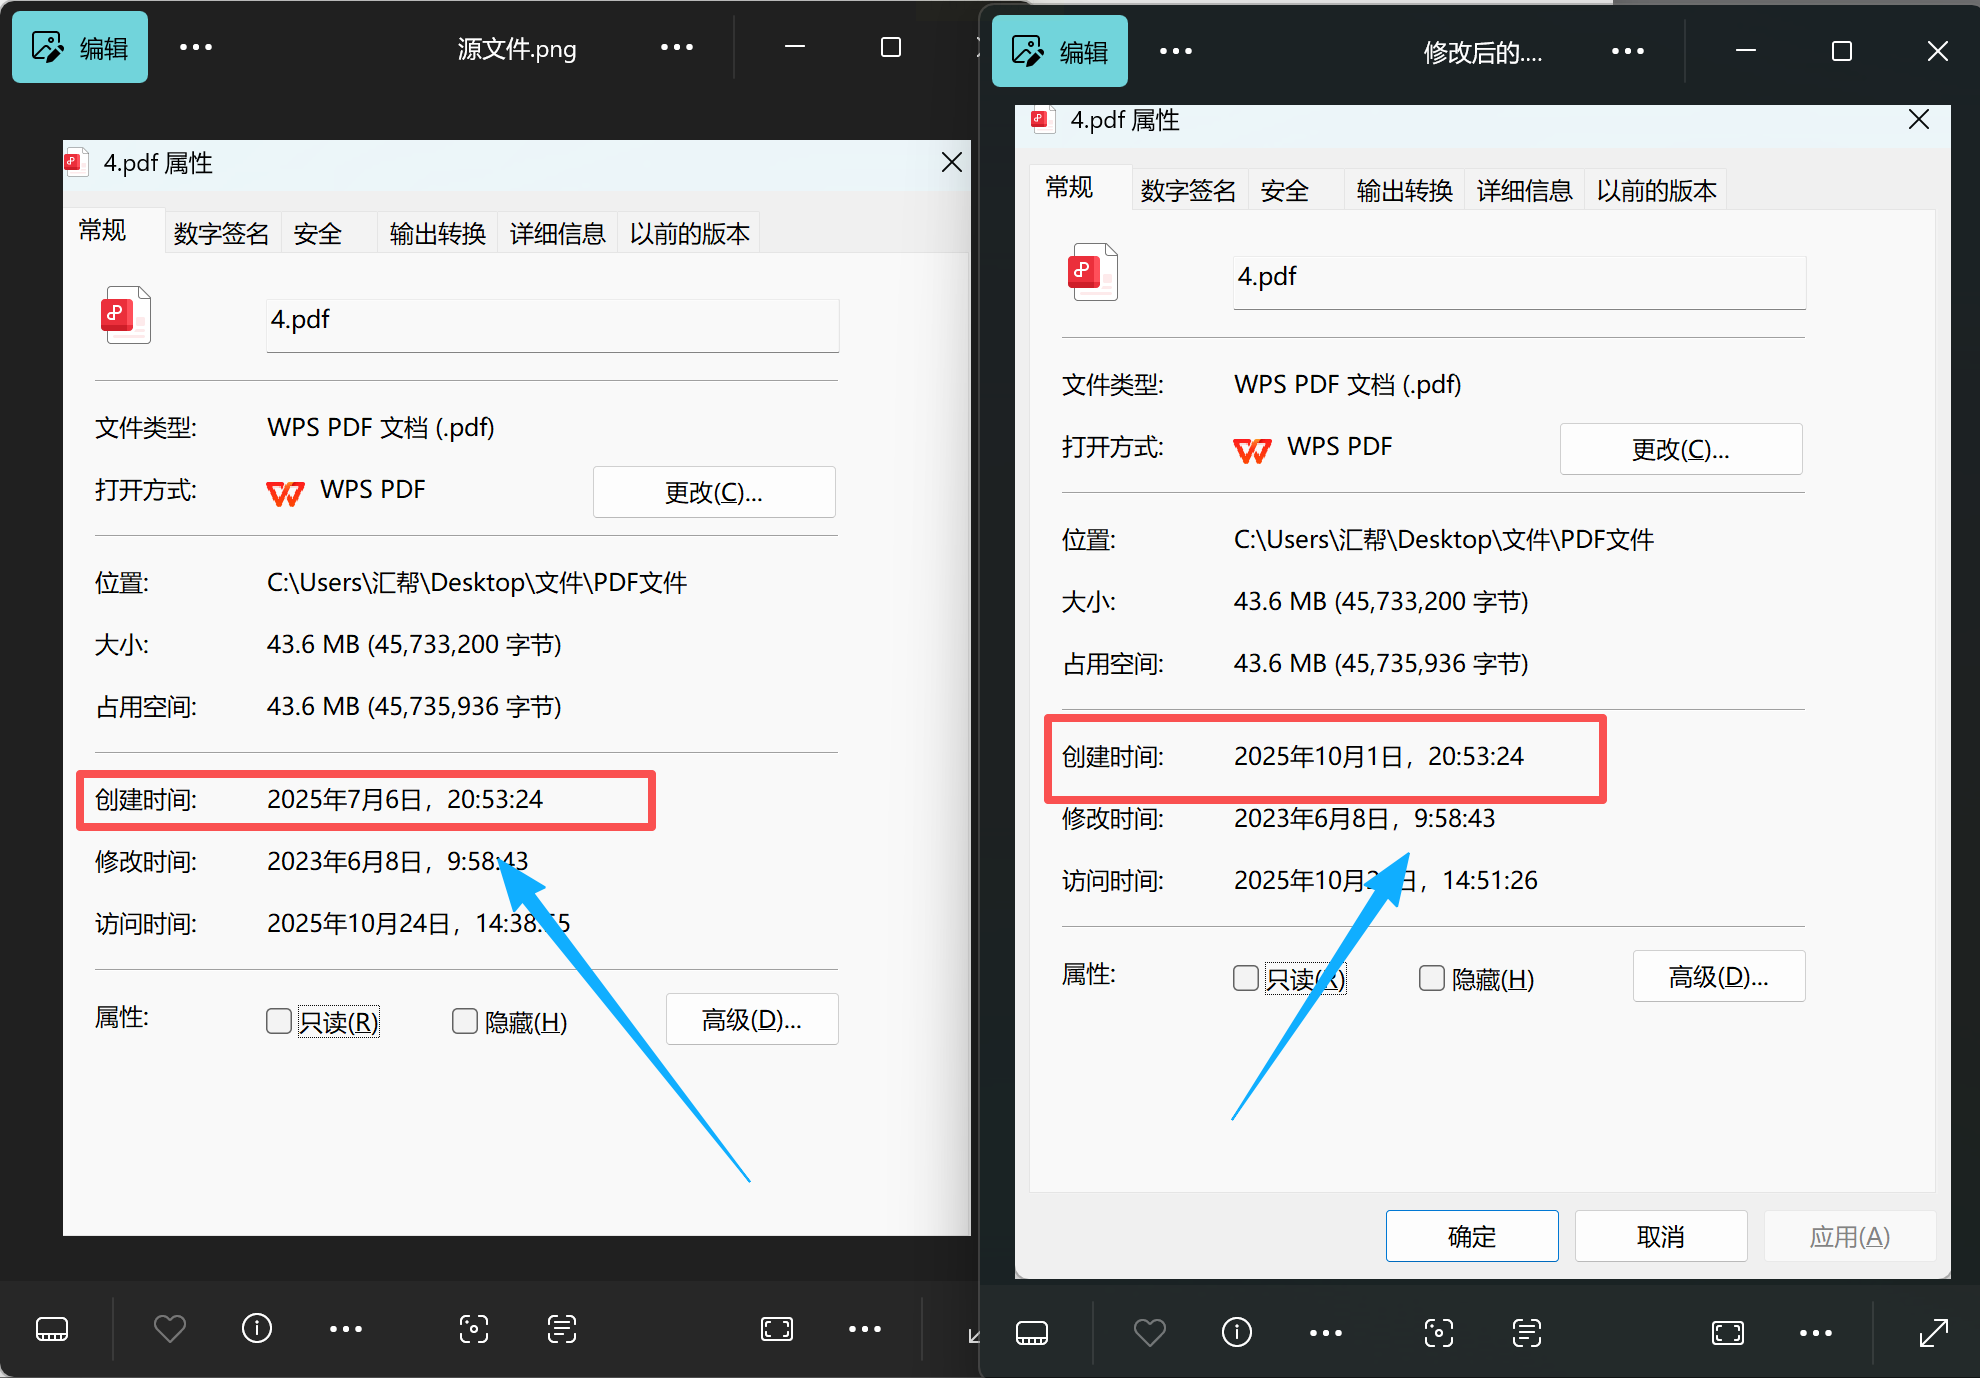
Task: Click 更改(C)... button in right dialog
Action: 1680,449
